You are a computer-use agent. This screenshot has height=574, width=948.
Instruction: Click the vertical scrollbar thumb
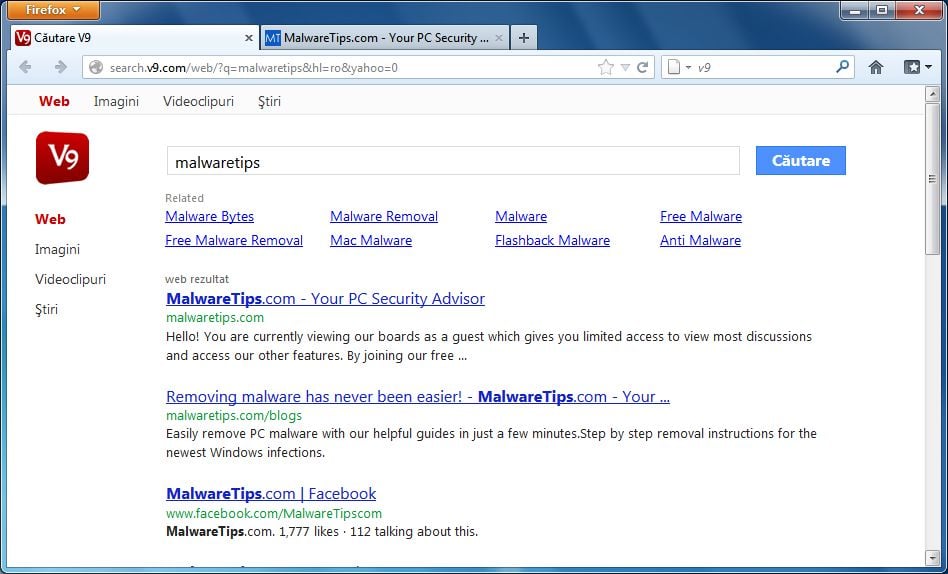pyautogui.click(x=932, y=178)
